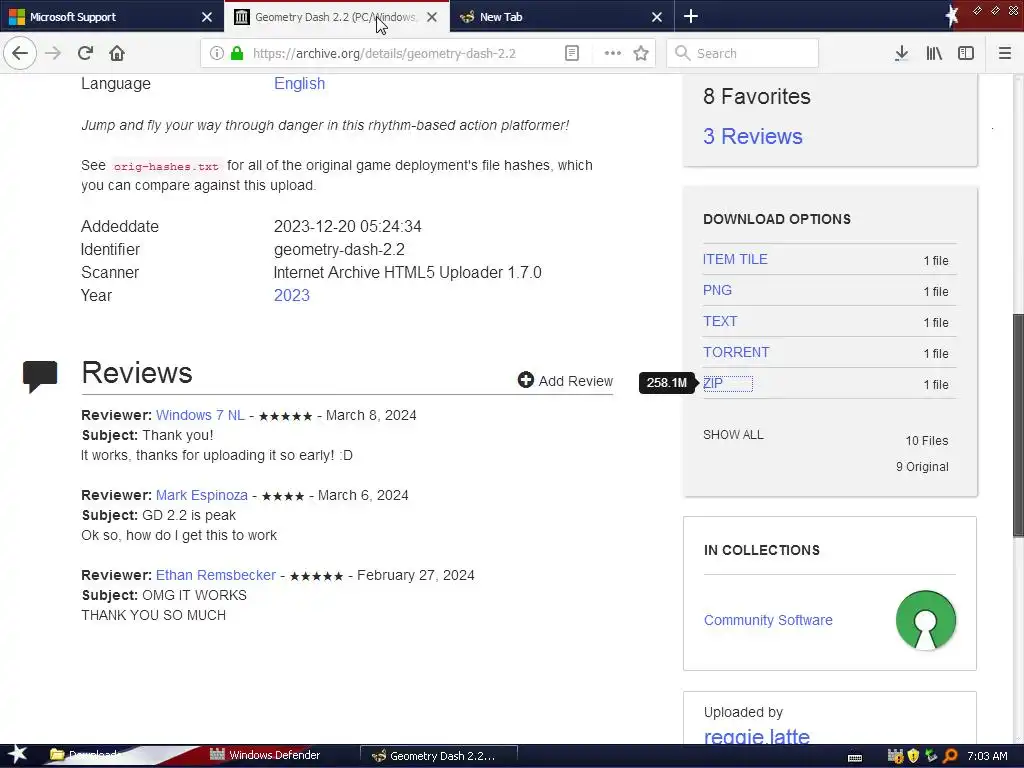Switch to the Geometry Dash 2.2 tab
The height and width of the screenshot is (768, 1024).
(x=336, y=17)
